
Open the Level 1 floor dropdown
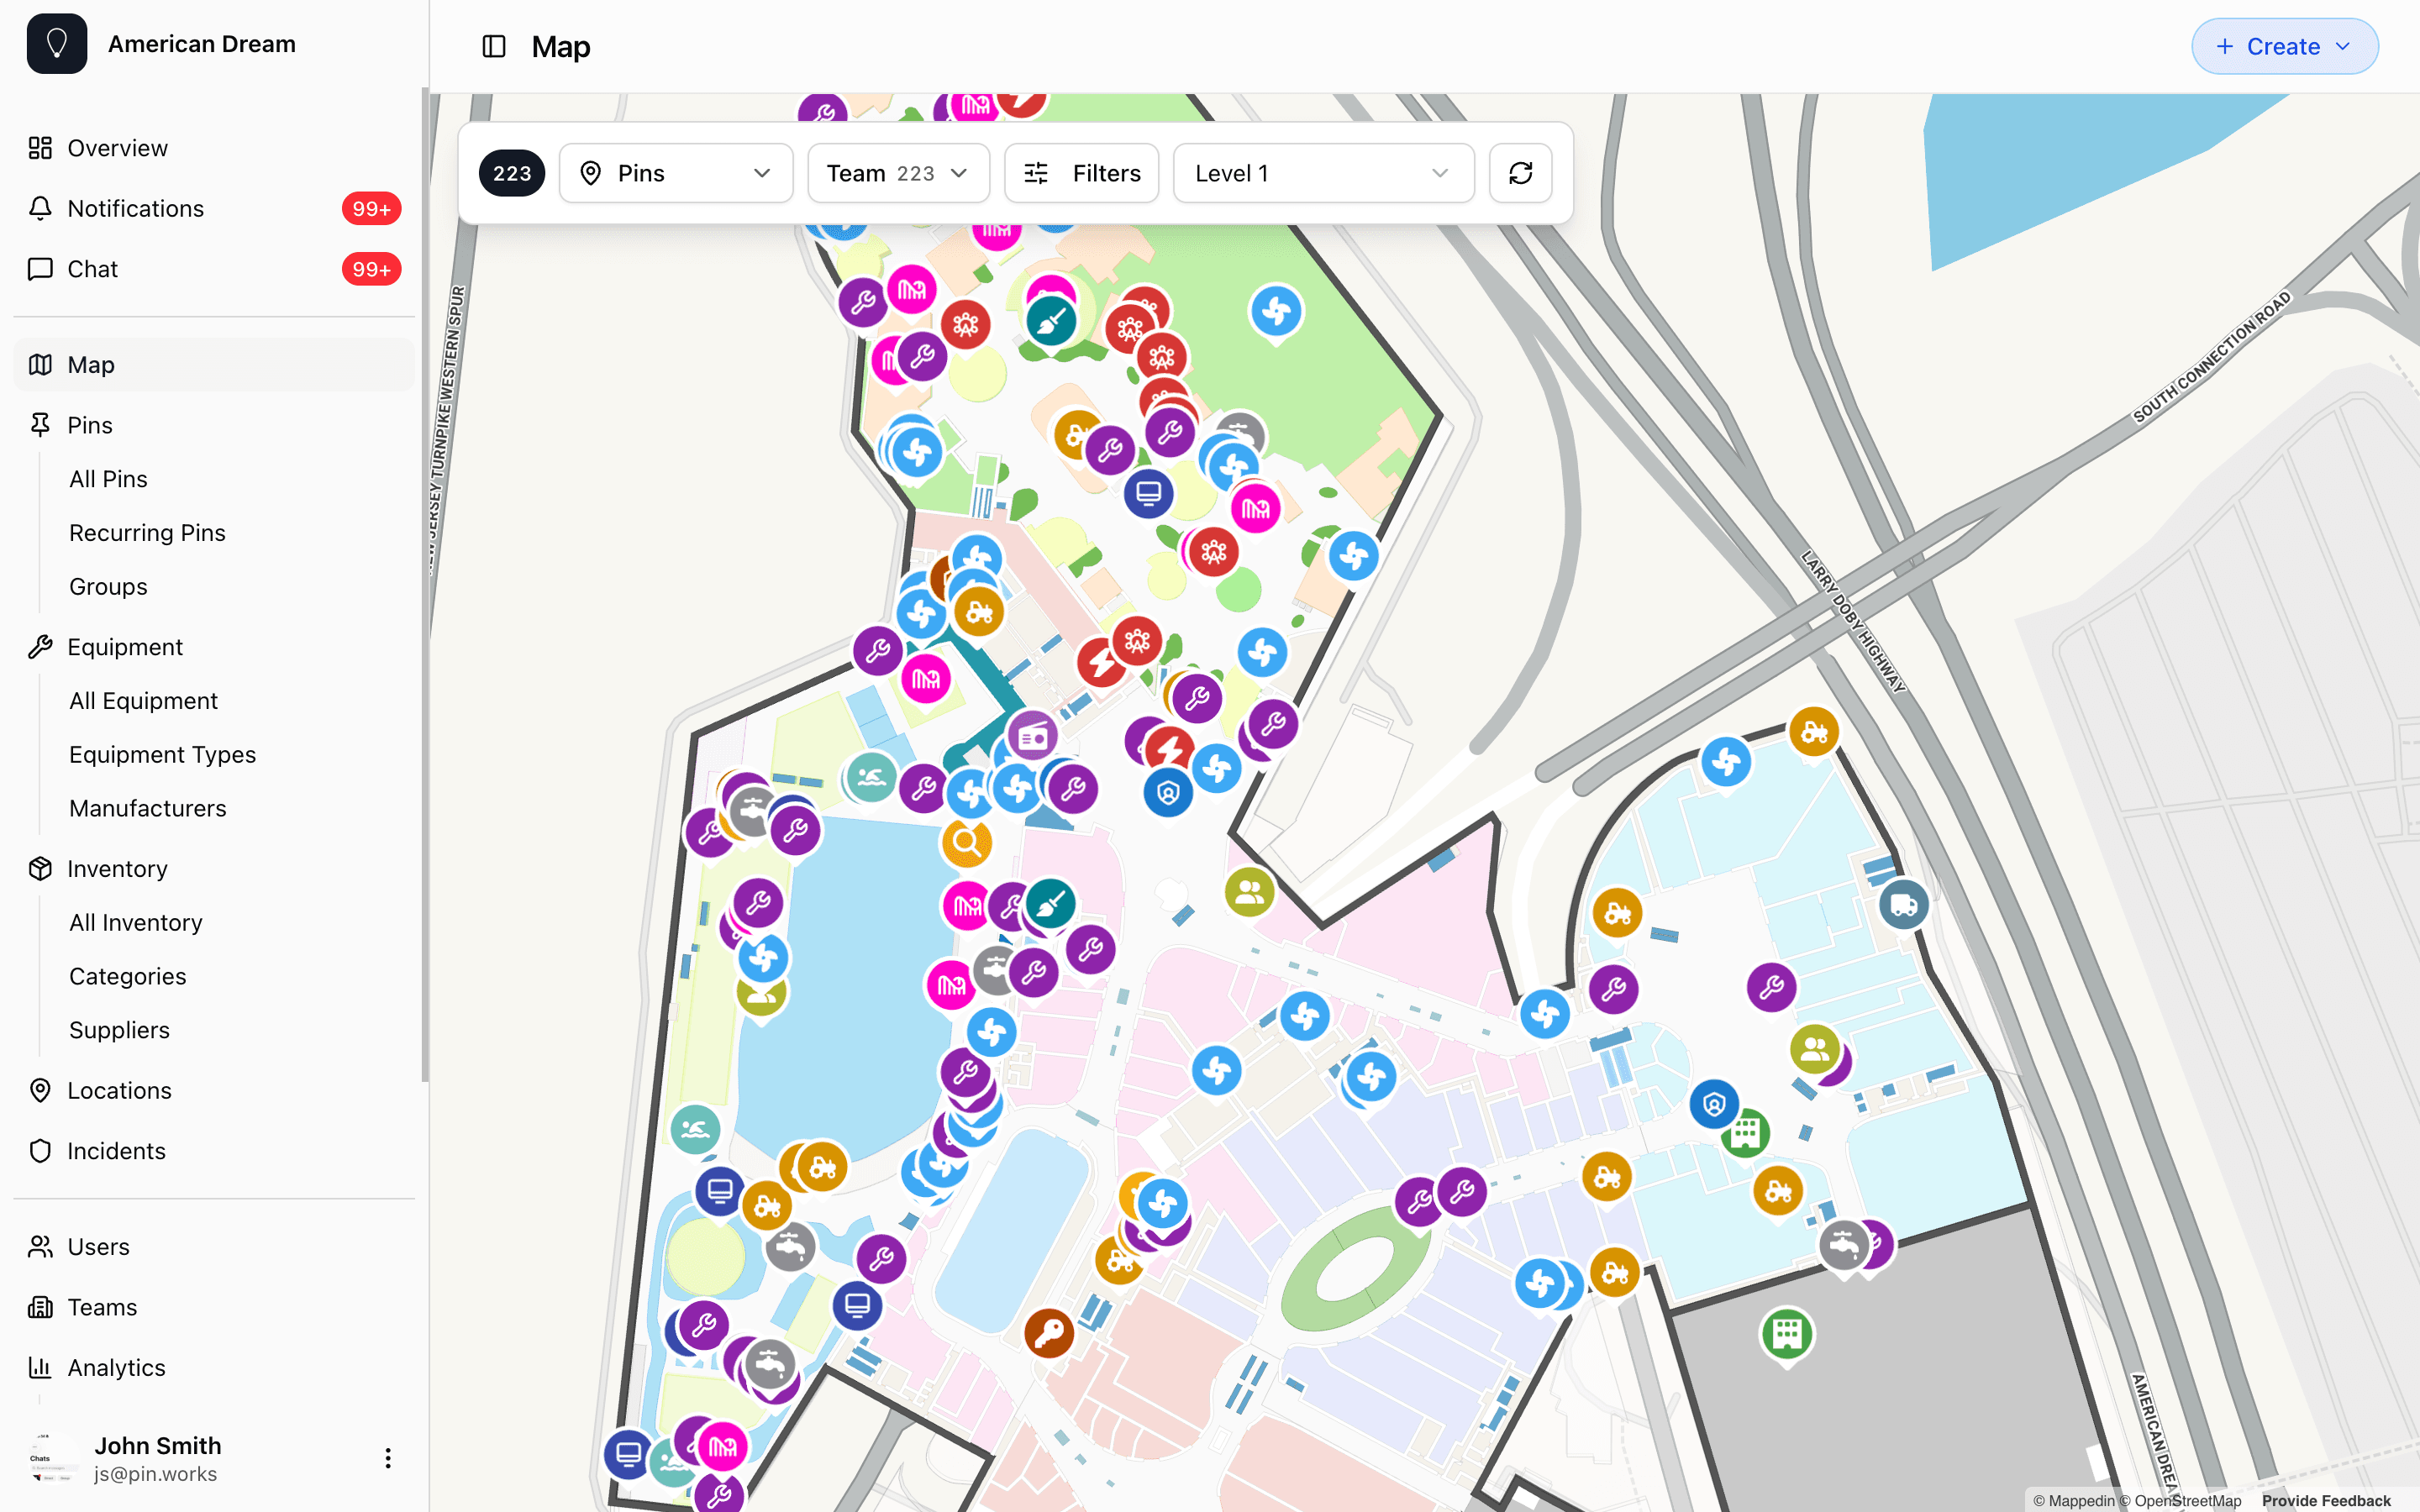(1322, 172)
